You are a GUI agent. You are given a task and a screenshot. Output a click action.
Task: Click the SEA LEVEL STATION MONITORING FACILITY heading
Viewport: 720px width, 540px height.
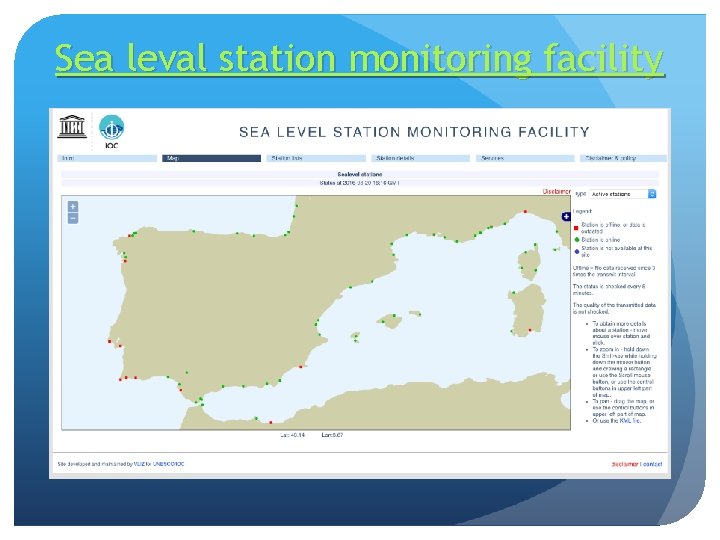[x=414, y=132]
